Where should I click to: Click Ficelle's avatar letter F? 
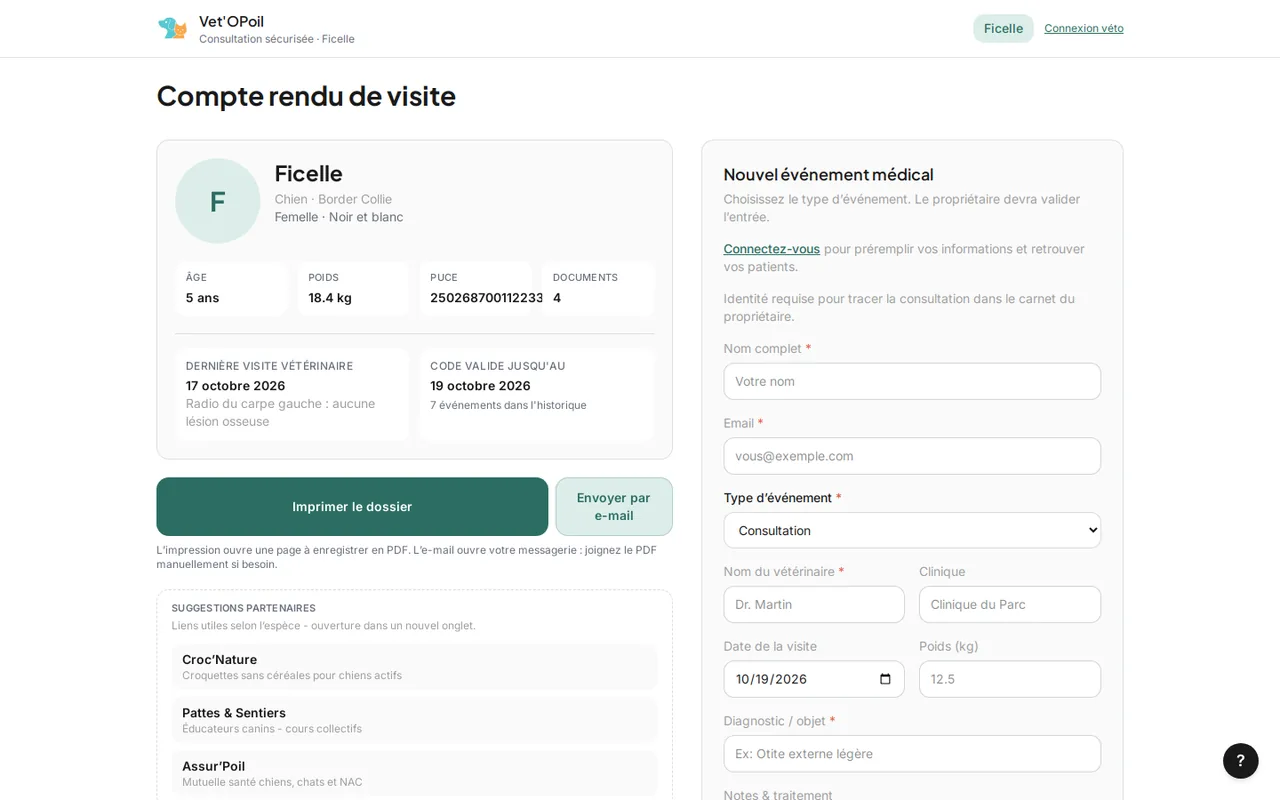(x=218, y=201)
